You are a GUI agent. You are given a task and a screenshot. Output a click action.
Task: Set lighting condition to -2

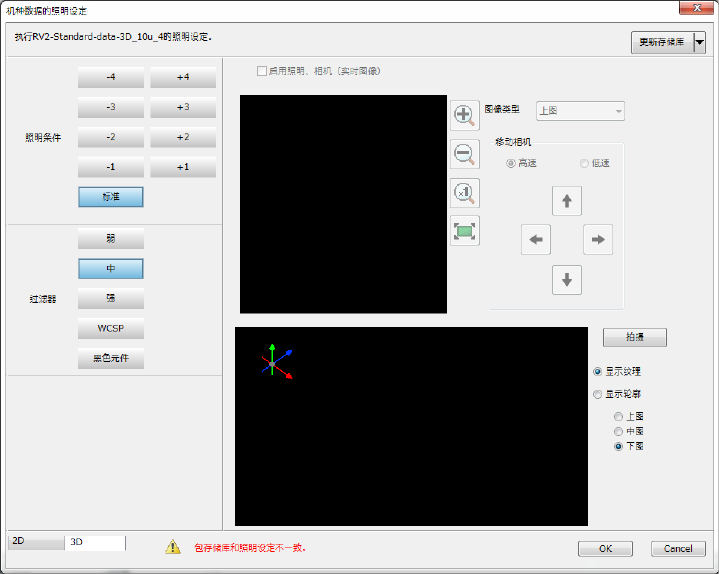coord(111,137)
